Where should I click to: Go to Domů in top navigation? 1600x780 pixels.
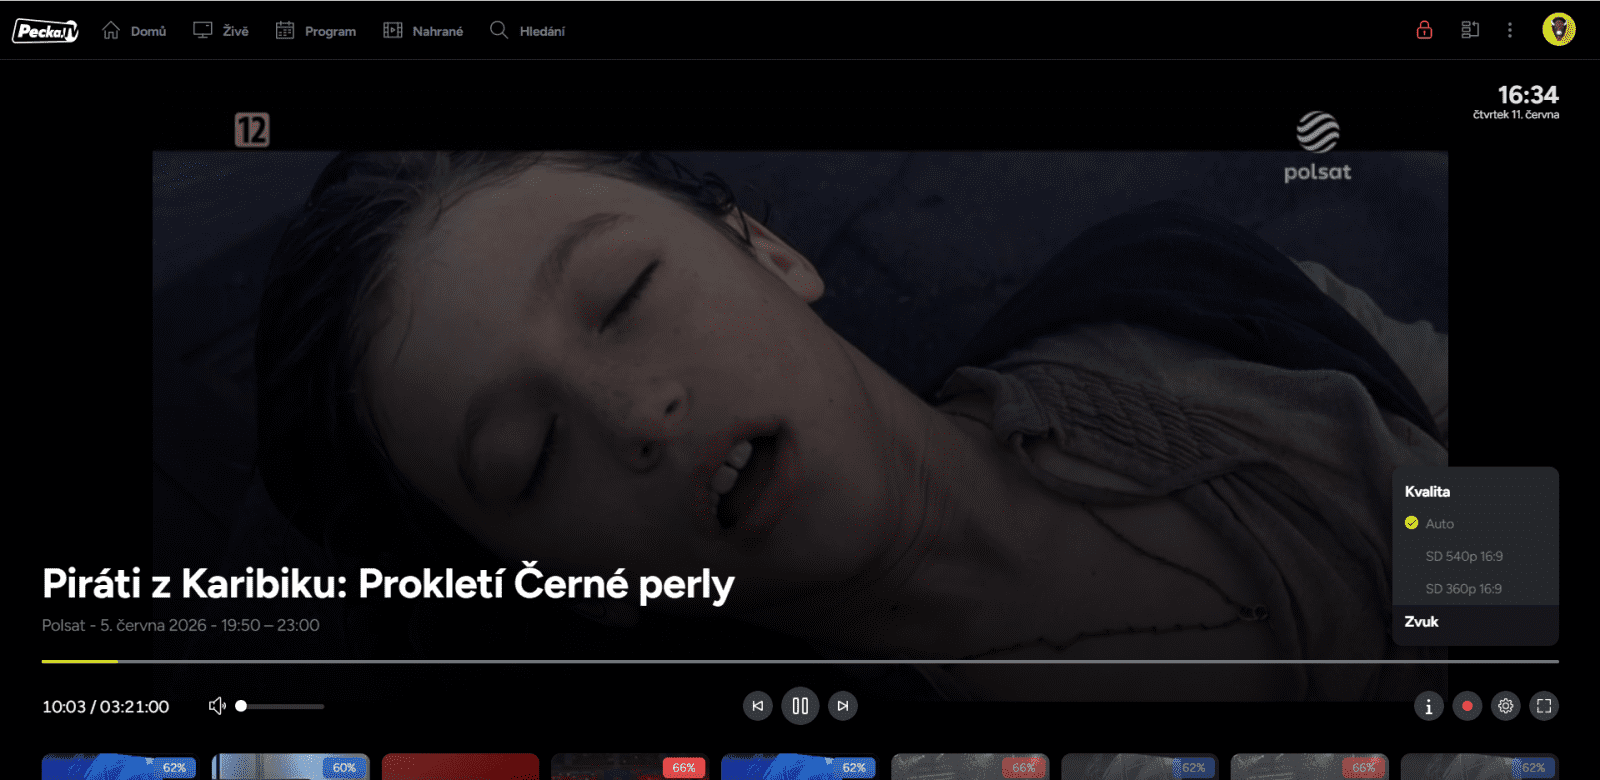tap(134, 31)
